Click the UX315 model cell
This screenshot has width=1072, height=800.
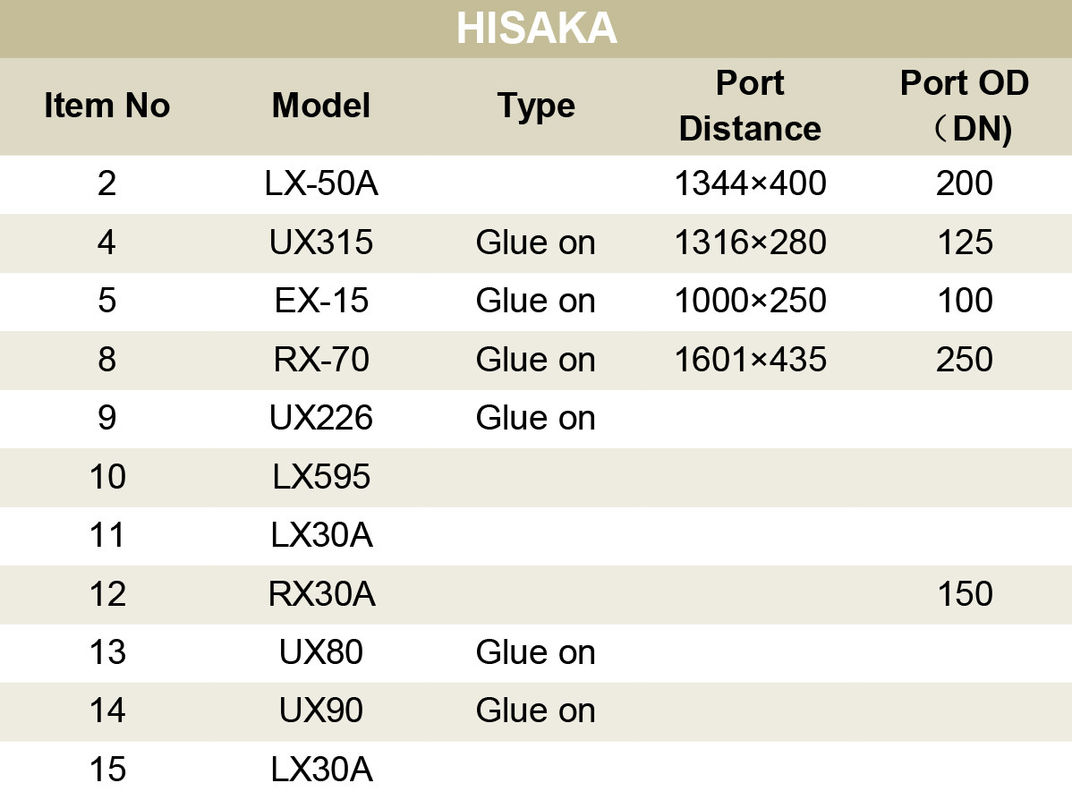click(x=321, y=243)
